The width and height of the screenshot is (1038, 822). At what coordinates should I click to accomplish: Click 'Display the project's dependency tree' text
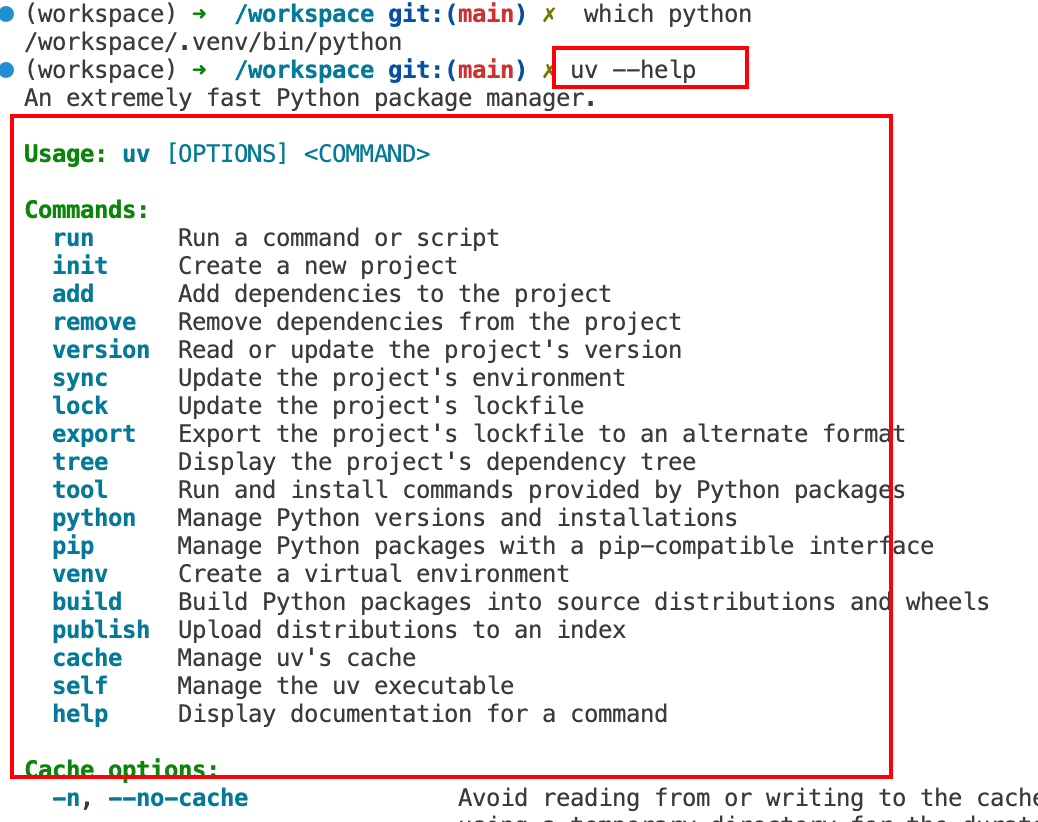[x=436, y=462]
